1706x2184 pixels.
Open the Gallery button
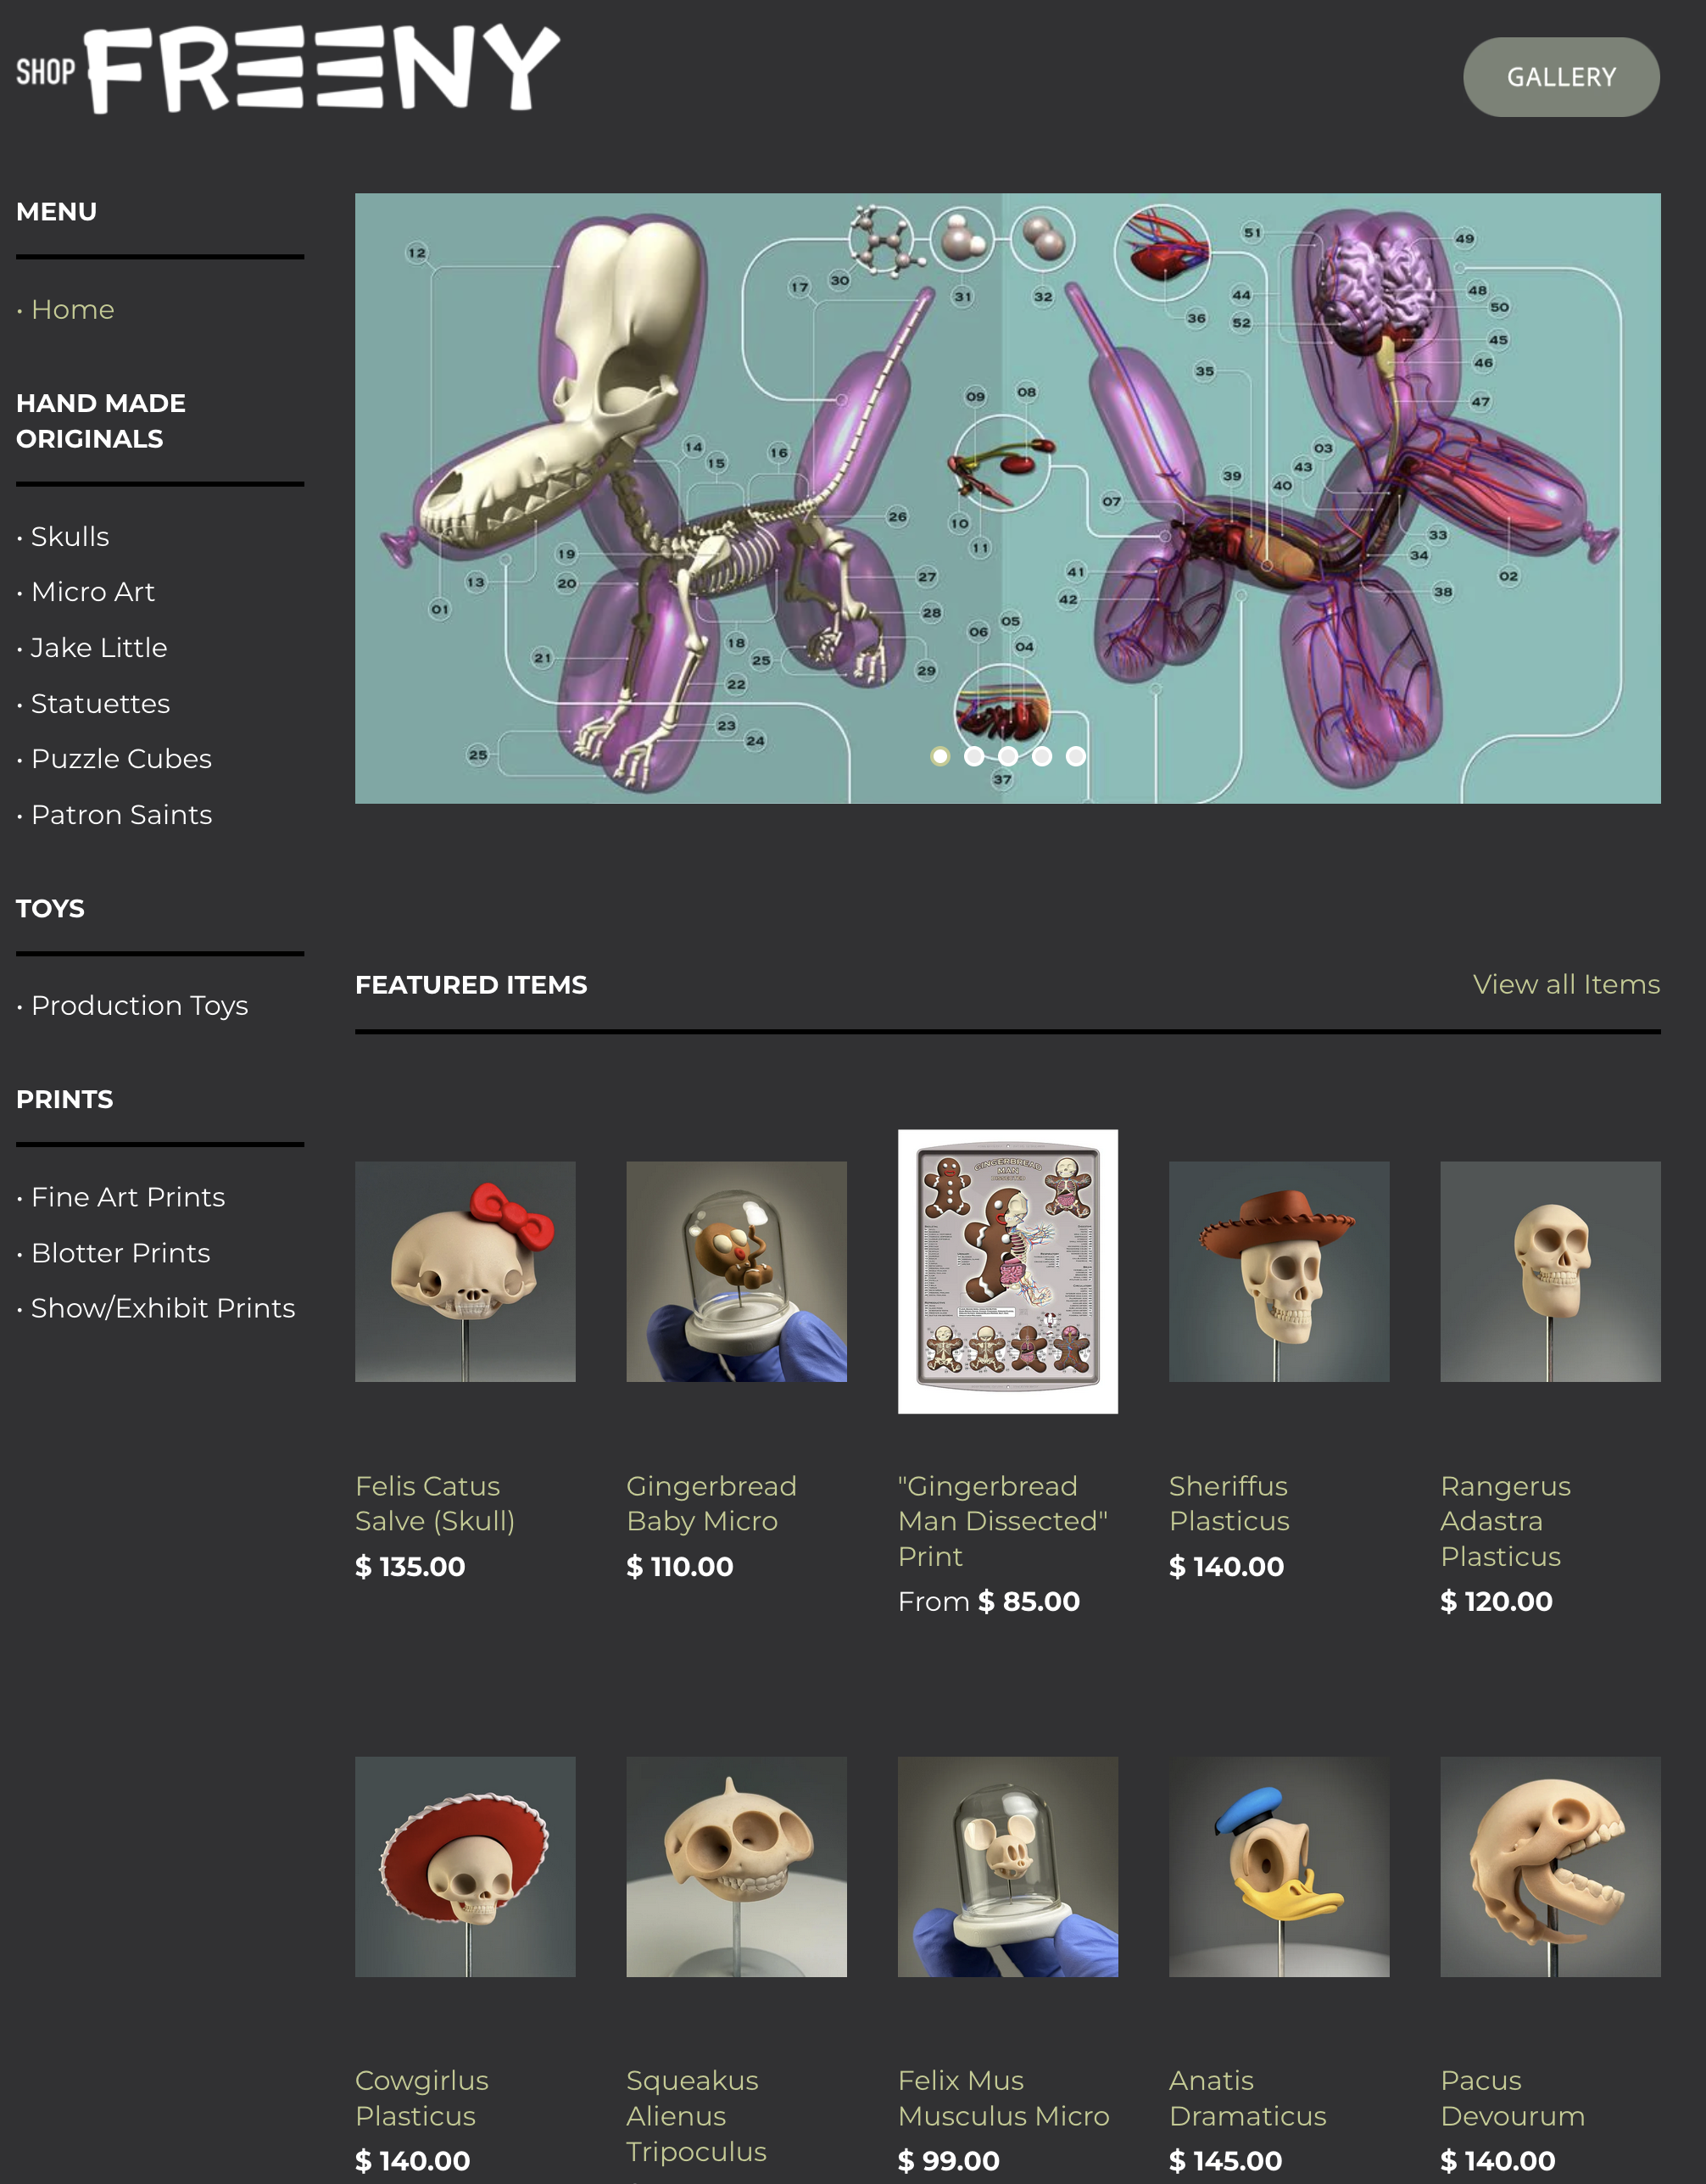pyautogui.click(x=1561, y=77)
